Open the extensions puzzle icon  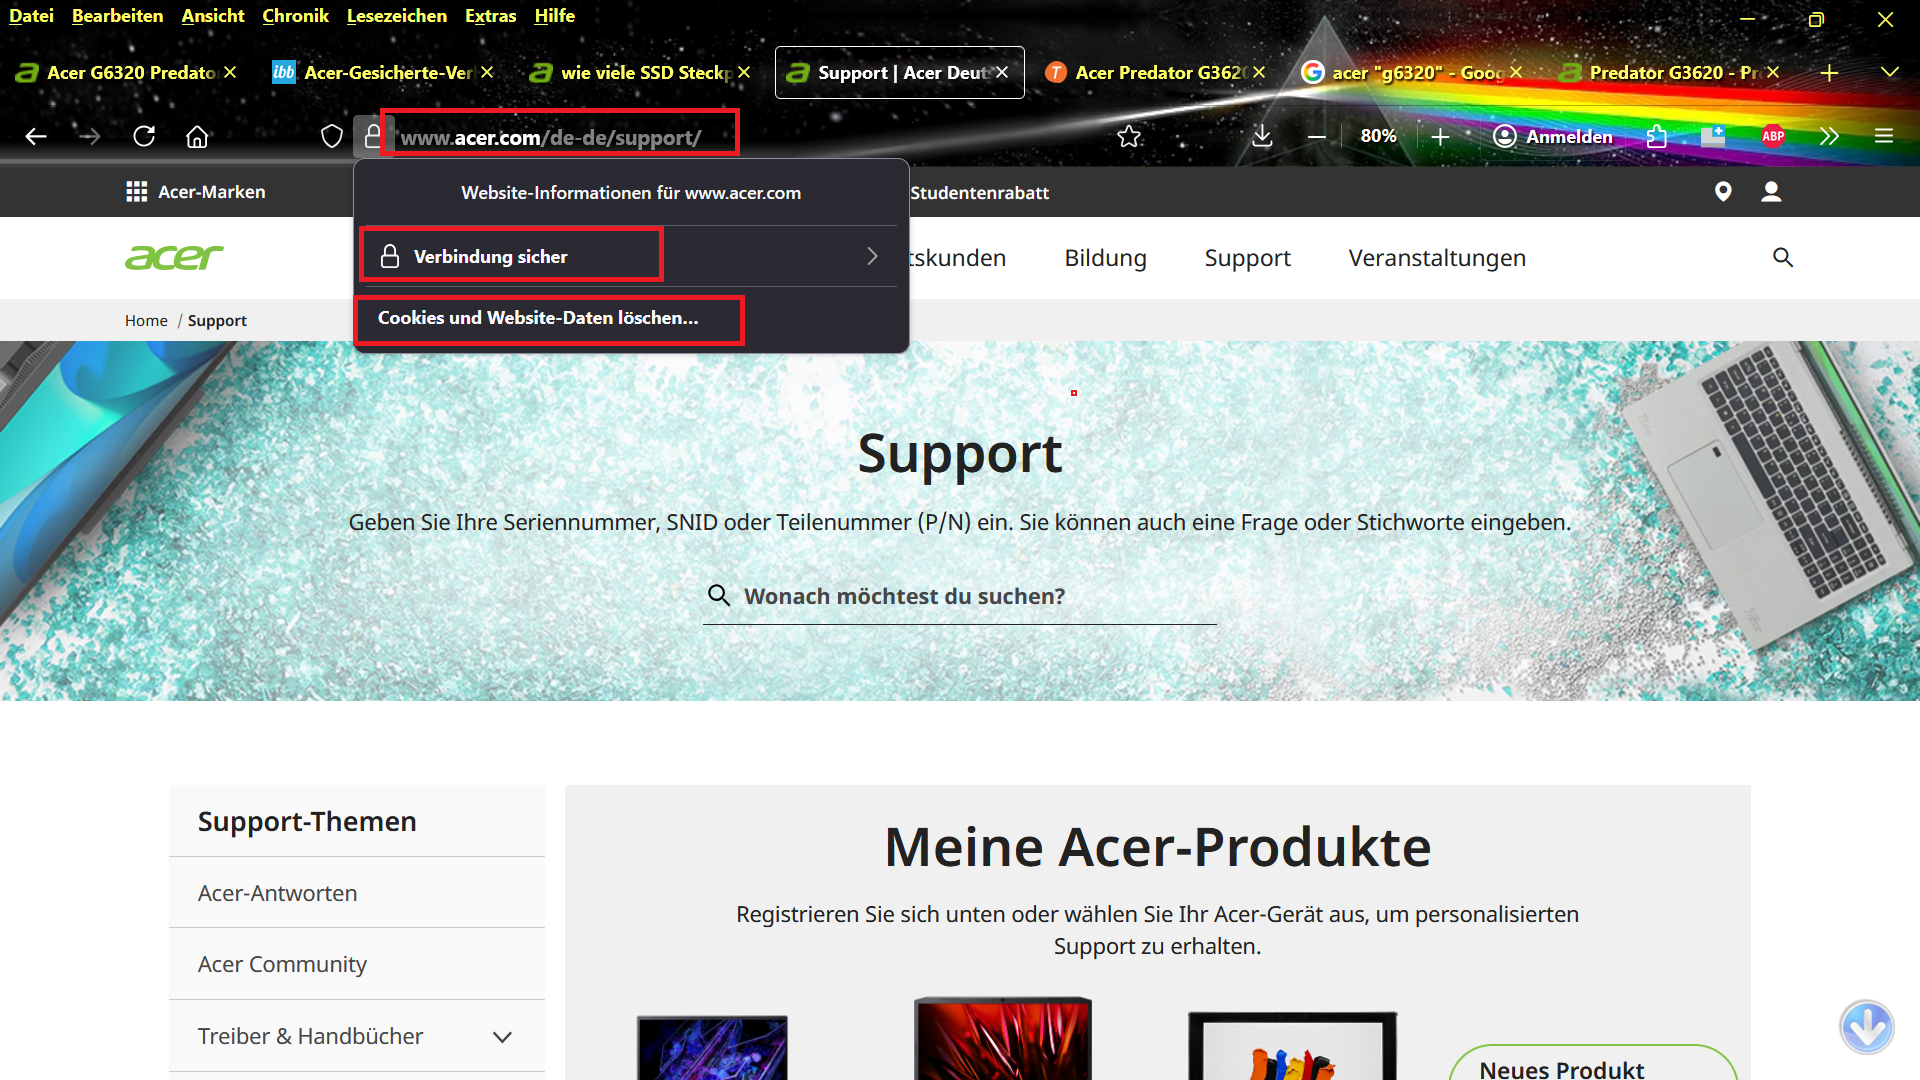(x=1657, y=137)
